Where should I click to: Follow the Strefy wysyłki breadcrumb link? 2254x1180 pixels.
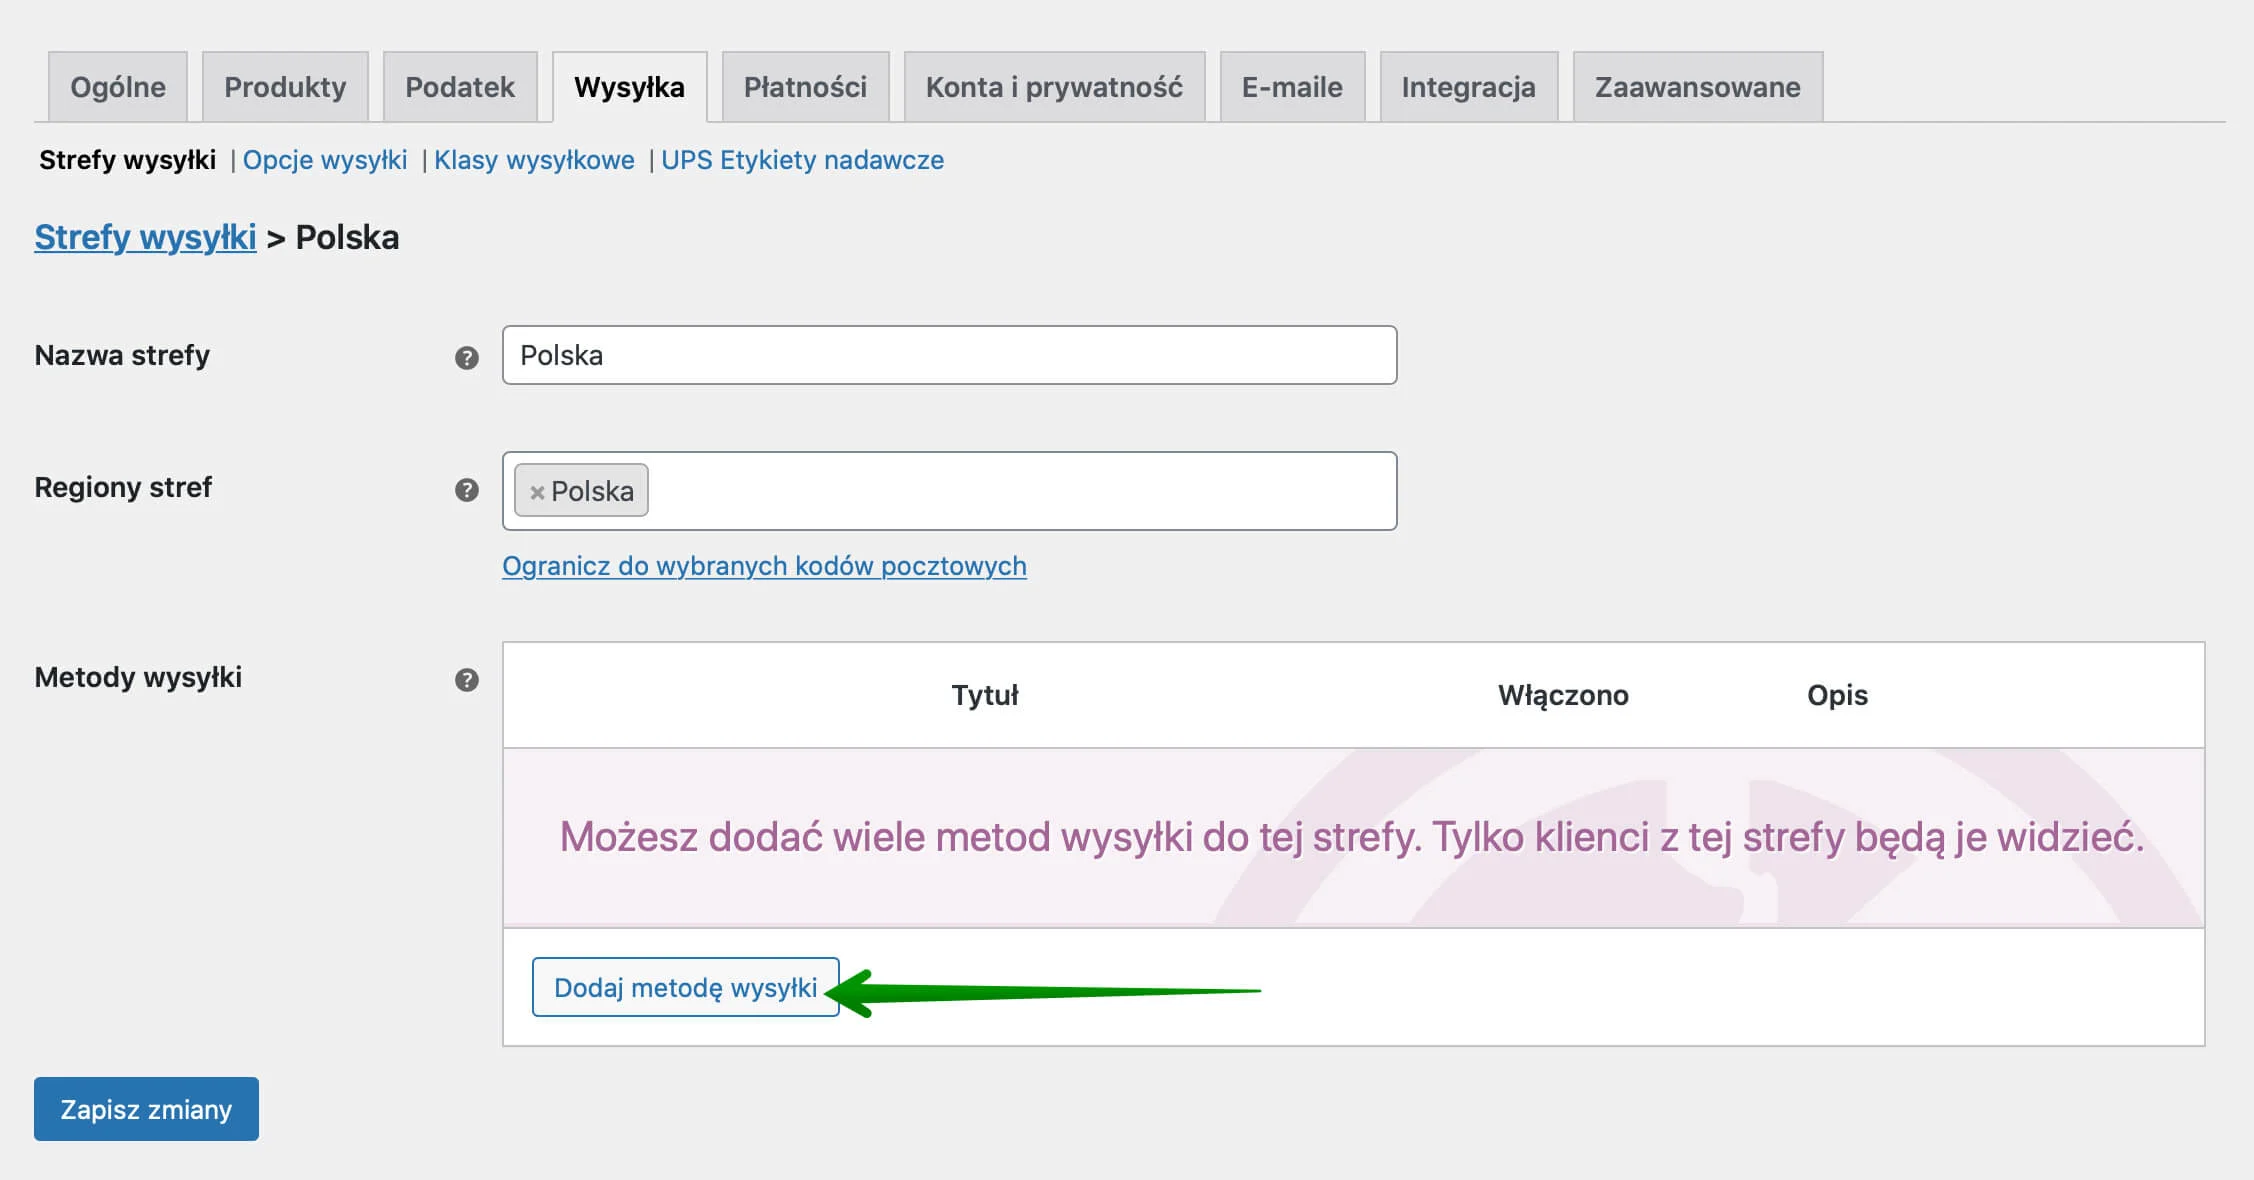[145, 237]
